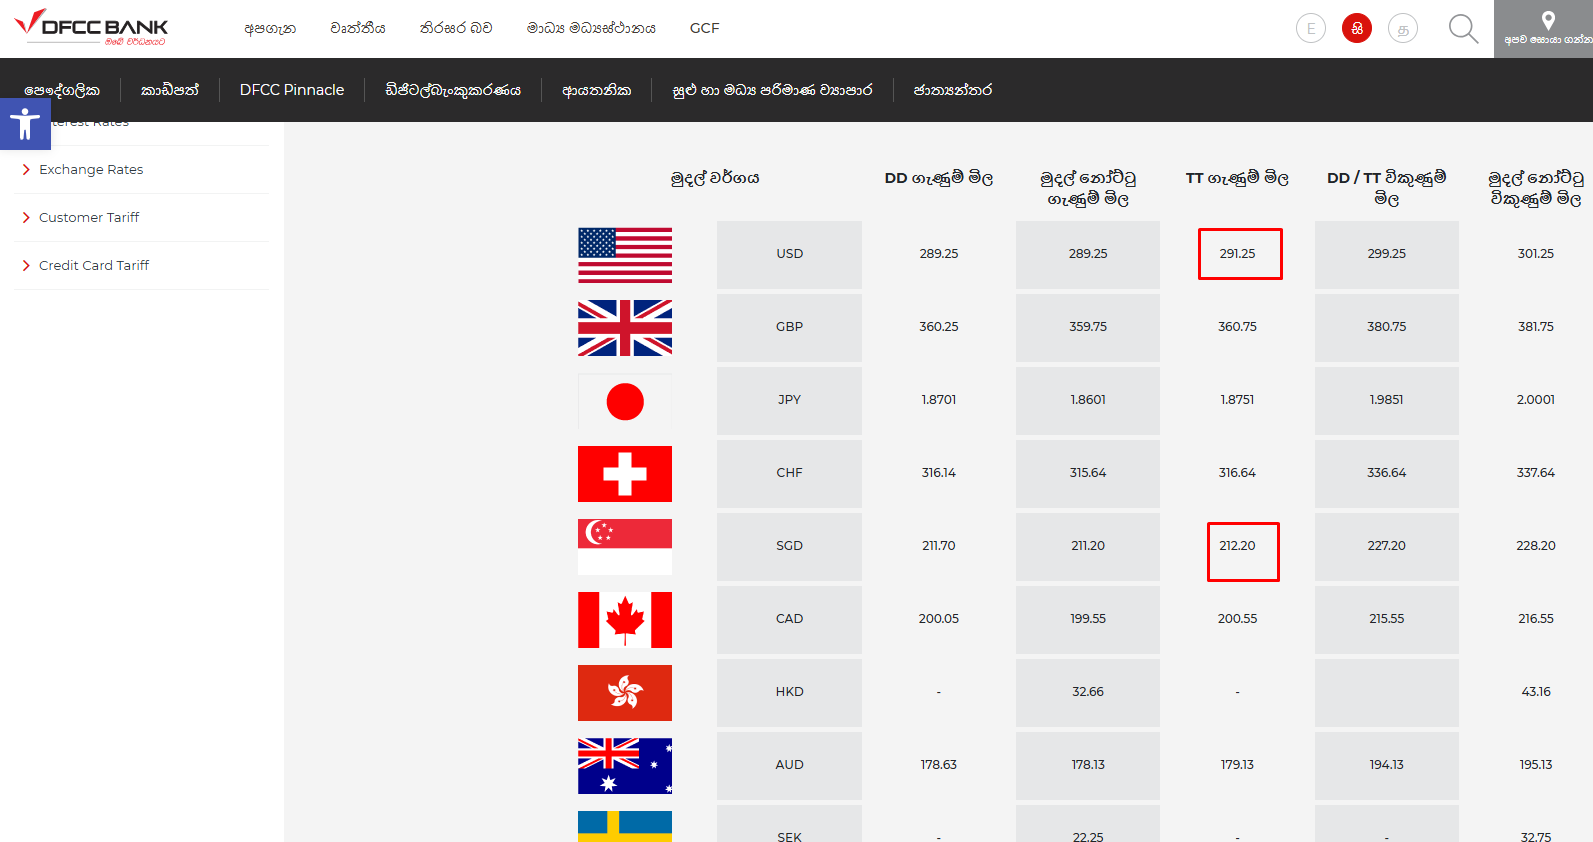
Task: Switch language to English with E icon
Action: 1311,29
